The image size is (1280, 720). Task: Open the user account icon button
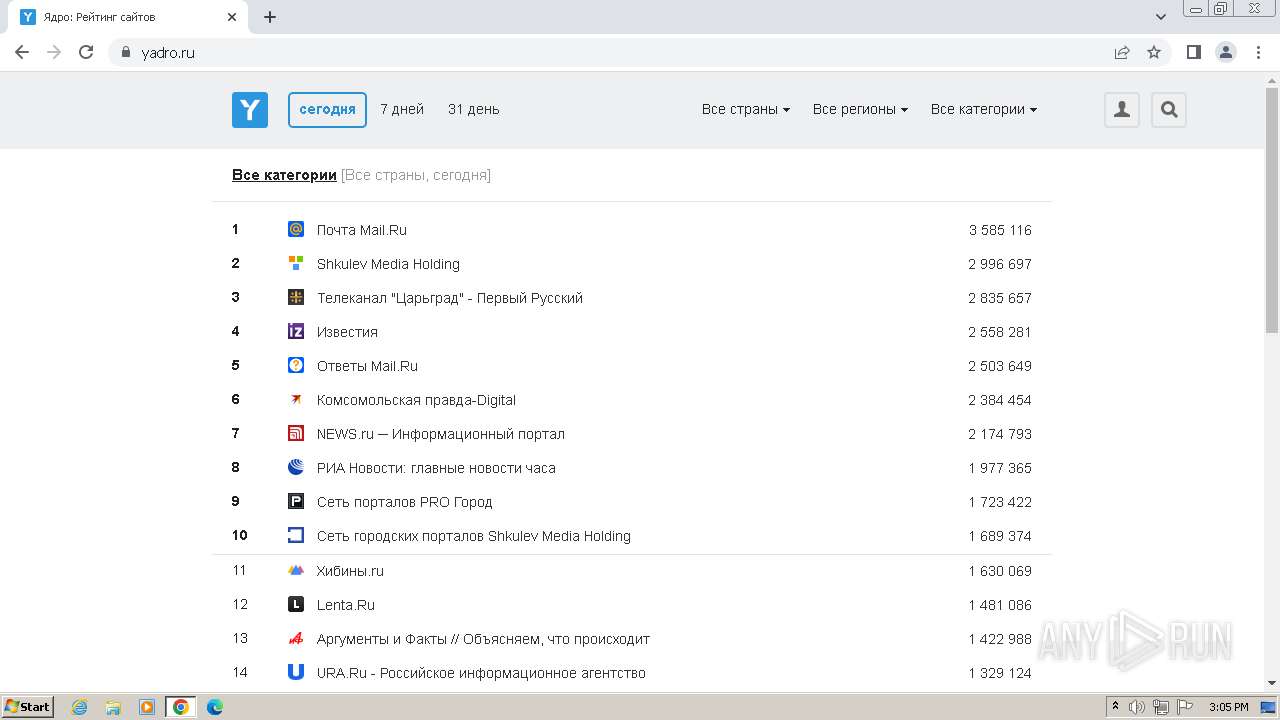pos(1122,110)
